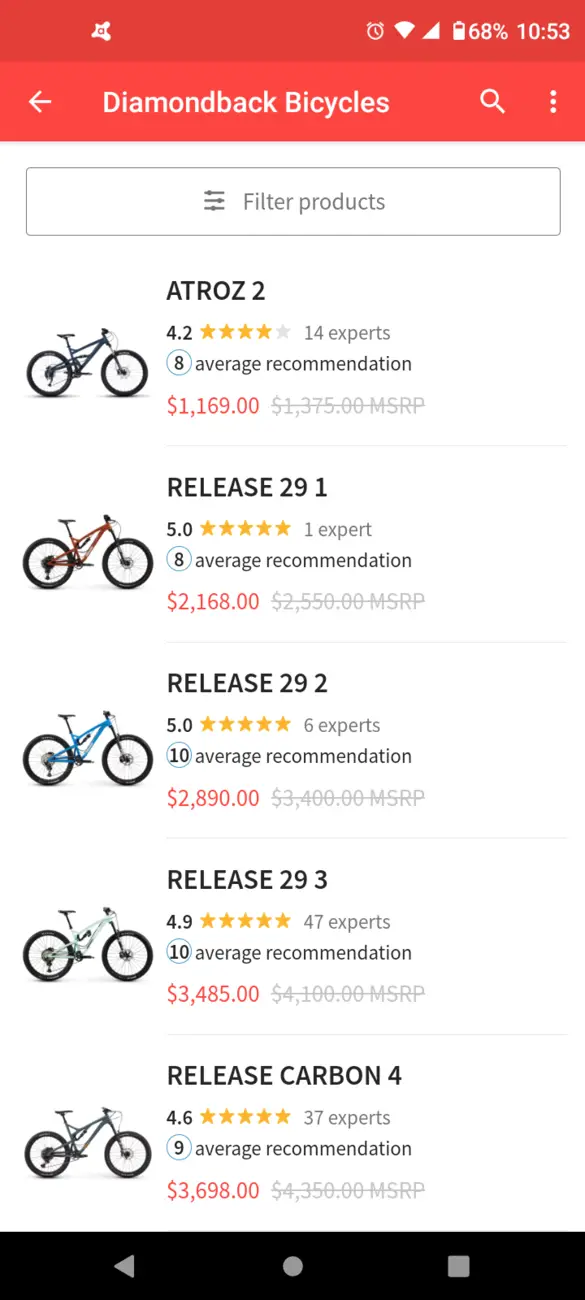Select the ATROZ 2 star rating

point(245,332)
